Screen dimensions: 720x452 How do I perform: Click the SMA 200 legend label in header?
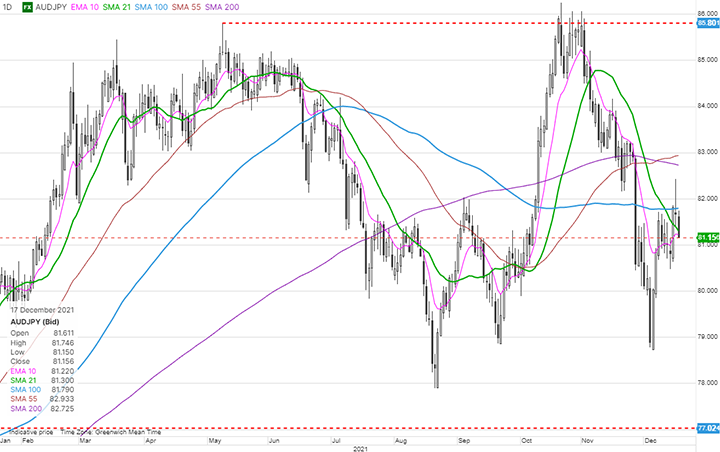click(222, 7)
